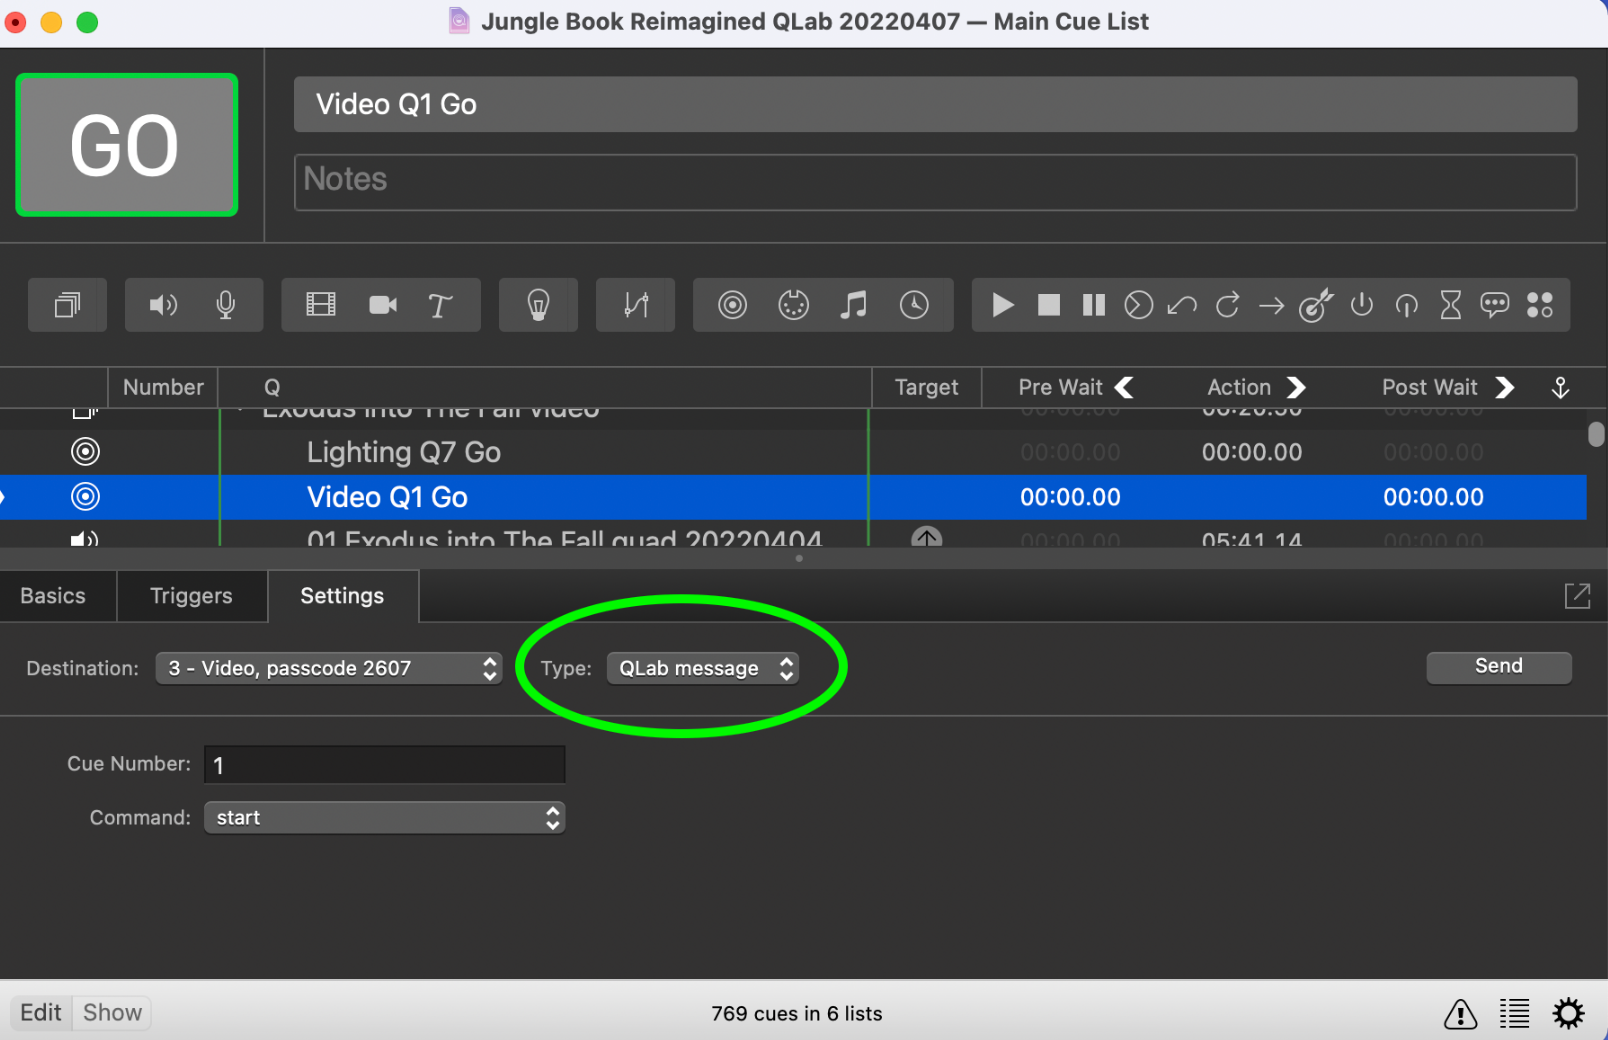Screen dimensions: 1608x1040
Task: Click the Cue Number input field
Action: [385, 765]
